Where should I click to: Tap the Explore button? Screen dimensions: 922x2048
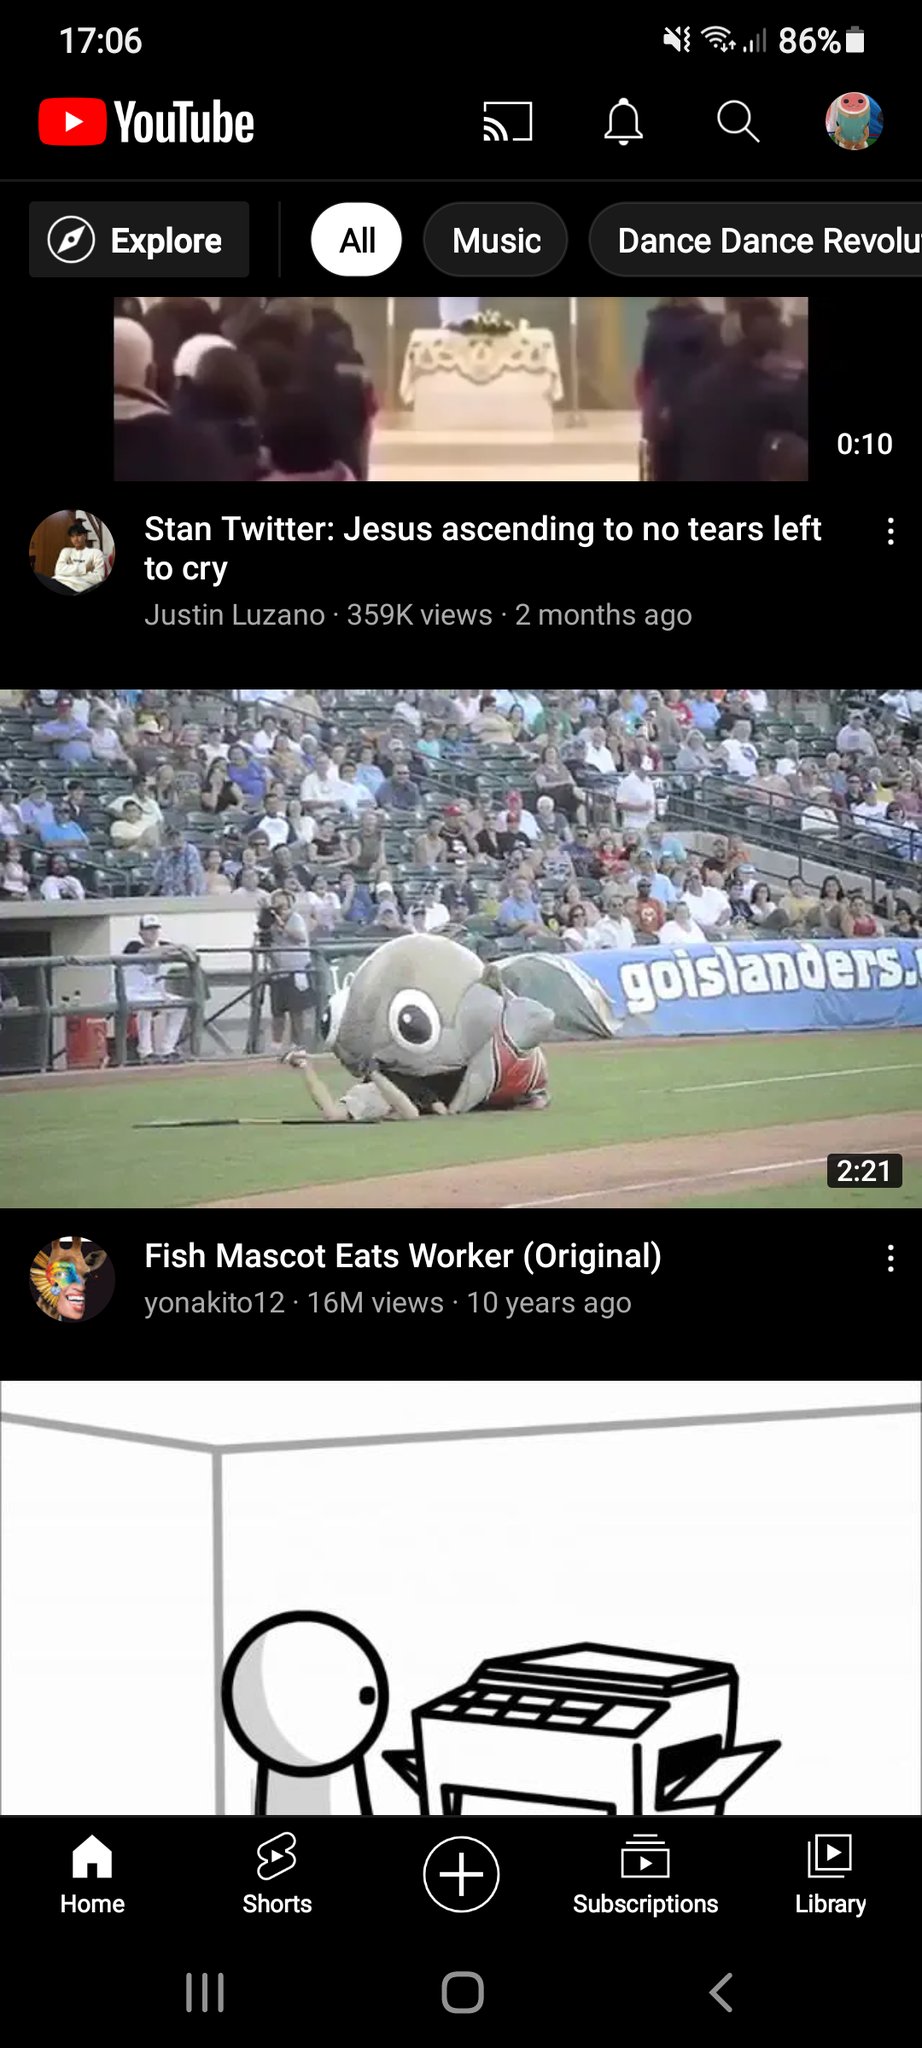[x=139, y=240]
